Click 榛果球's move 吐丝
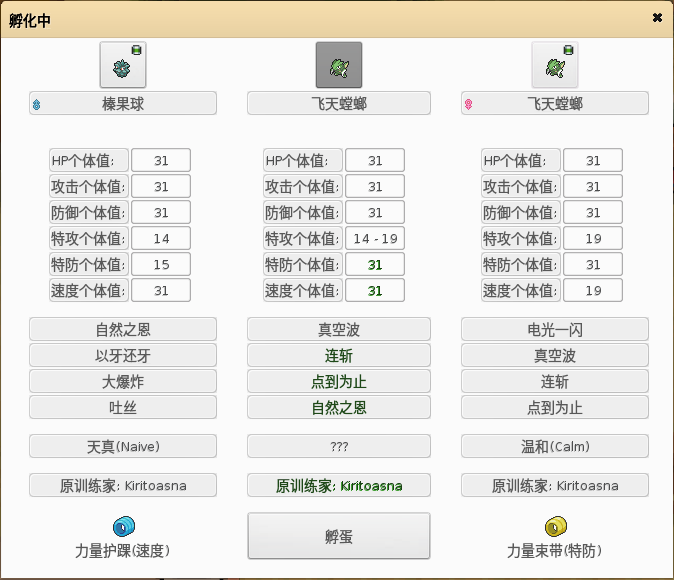 123,407
